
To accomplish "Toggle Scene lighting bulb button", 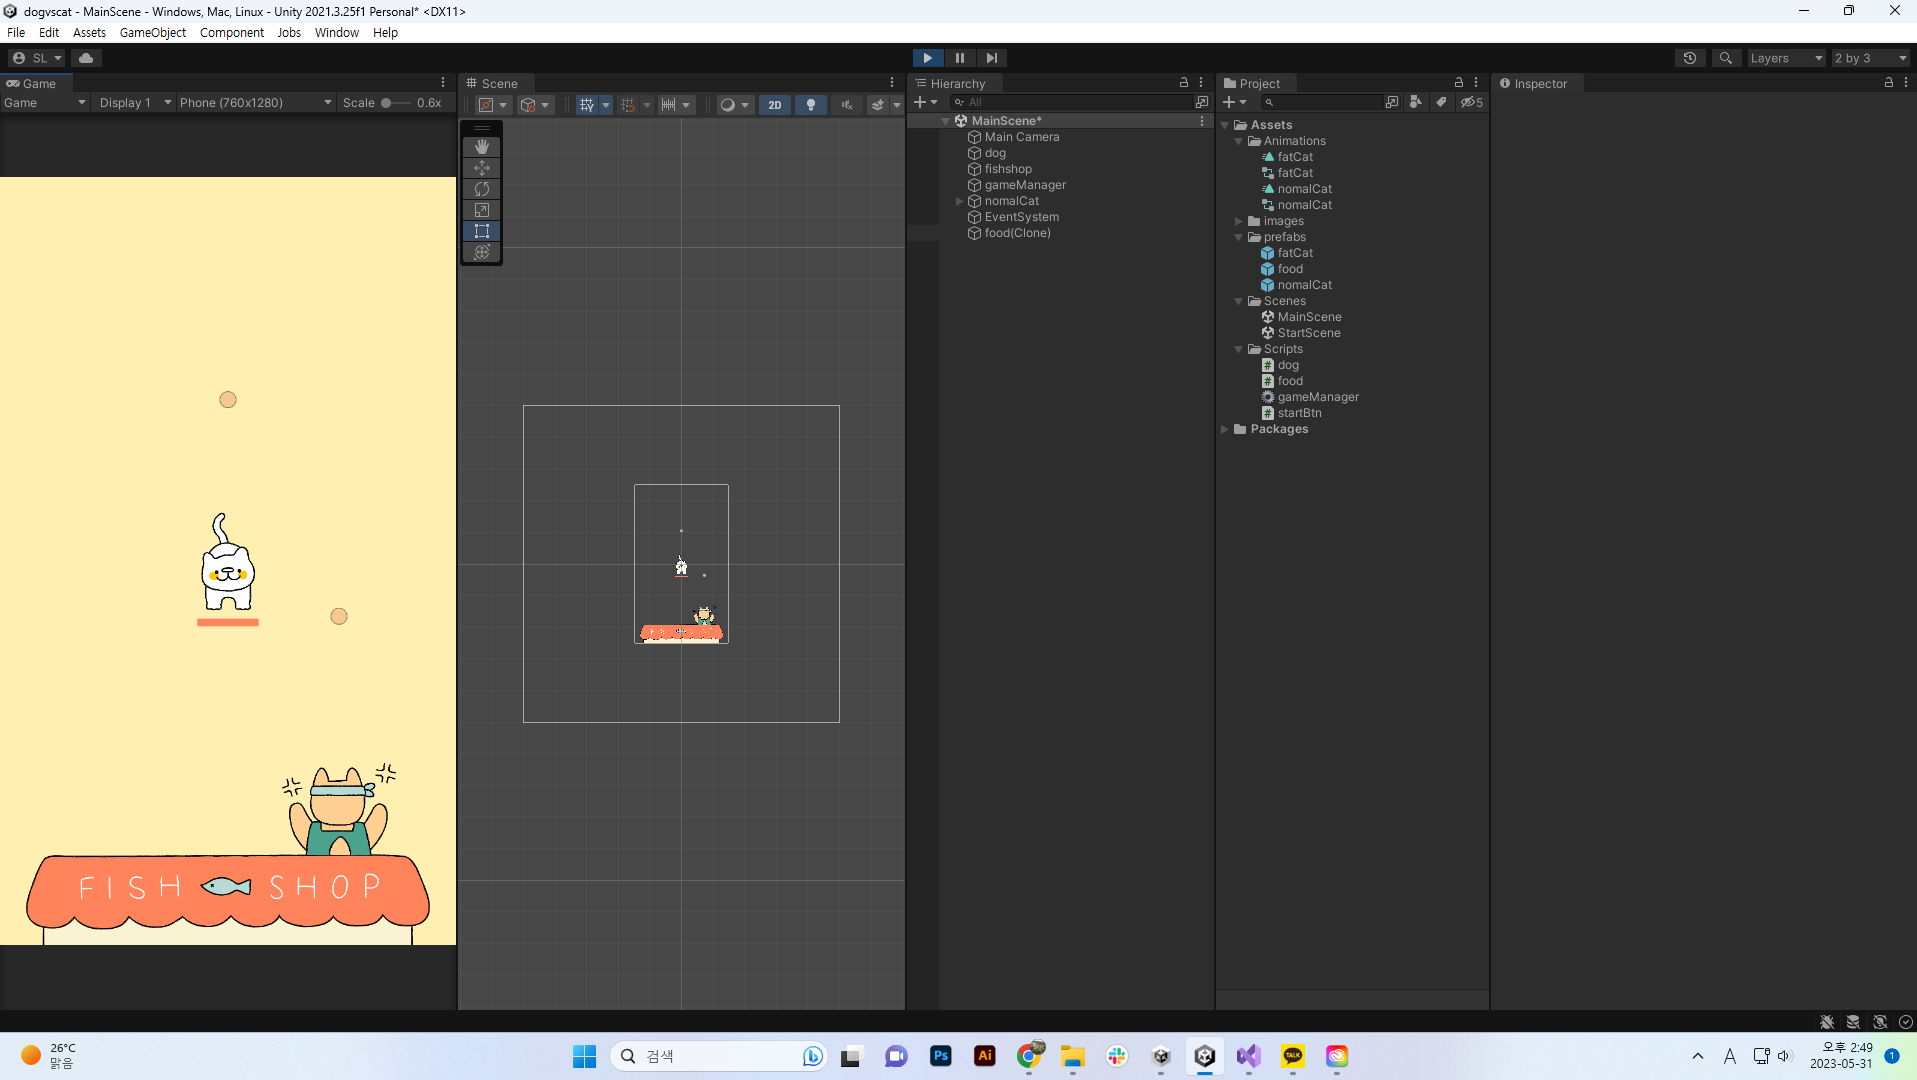I will tap(811, 105).
